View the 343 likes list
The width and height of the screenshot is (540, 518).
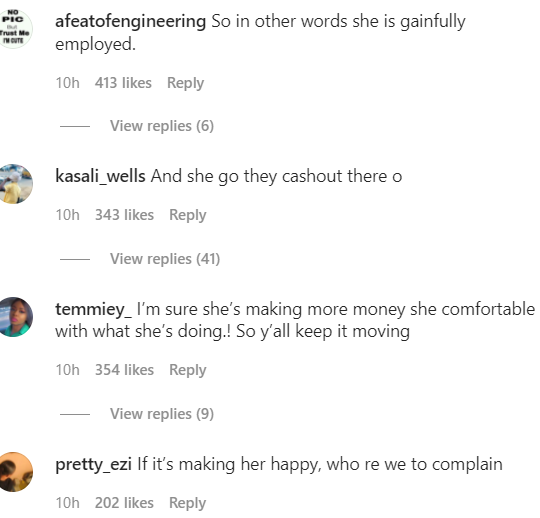124,215
